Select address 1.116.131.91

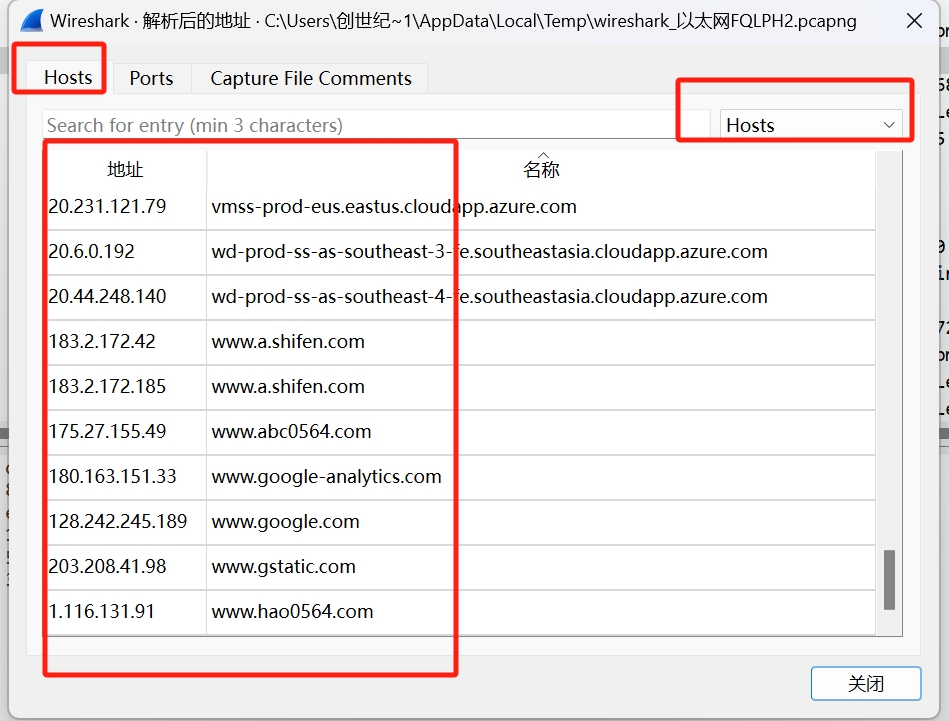tap(102, 611)
